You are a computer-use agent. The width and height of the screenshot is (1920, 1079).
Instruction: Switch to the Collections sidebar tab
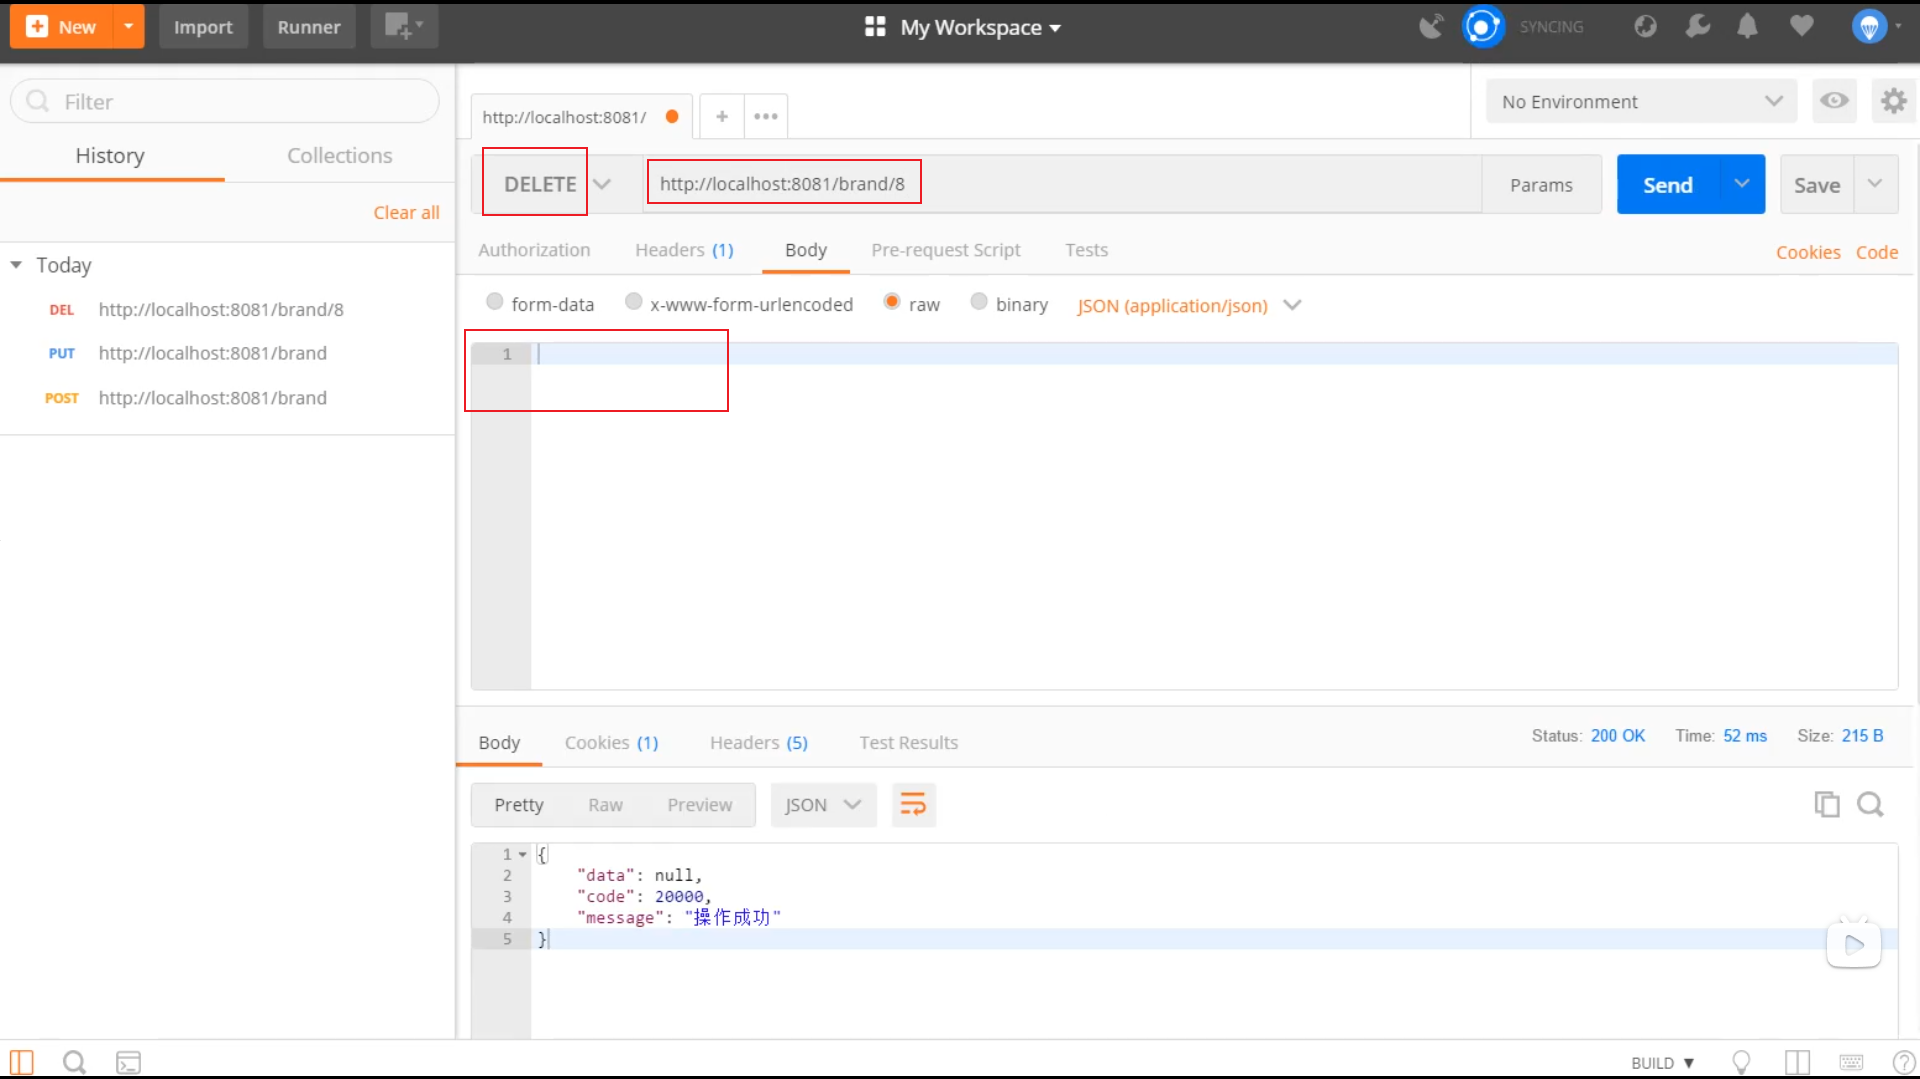340,155
